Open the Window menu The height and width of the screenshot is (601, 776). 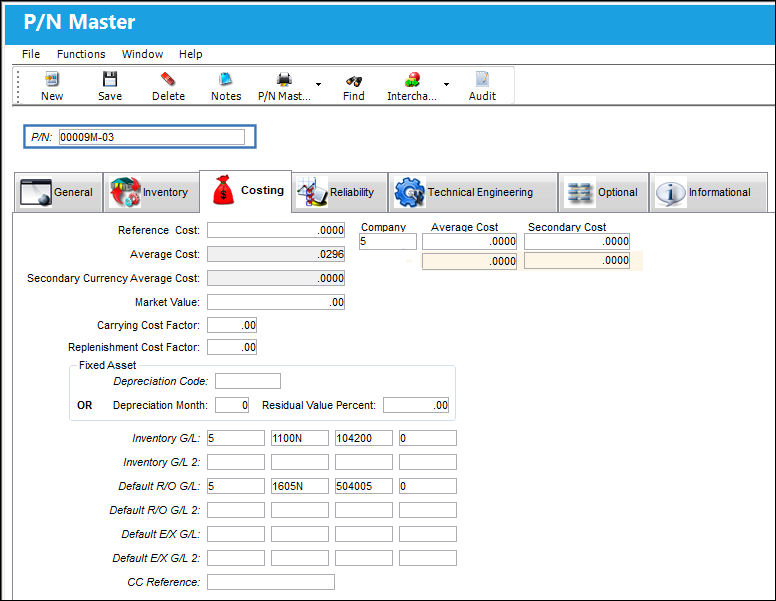pyautogui.click(x=143, y=54)
